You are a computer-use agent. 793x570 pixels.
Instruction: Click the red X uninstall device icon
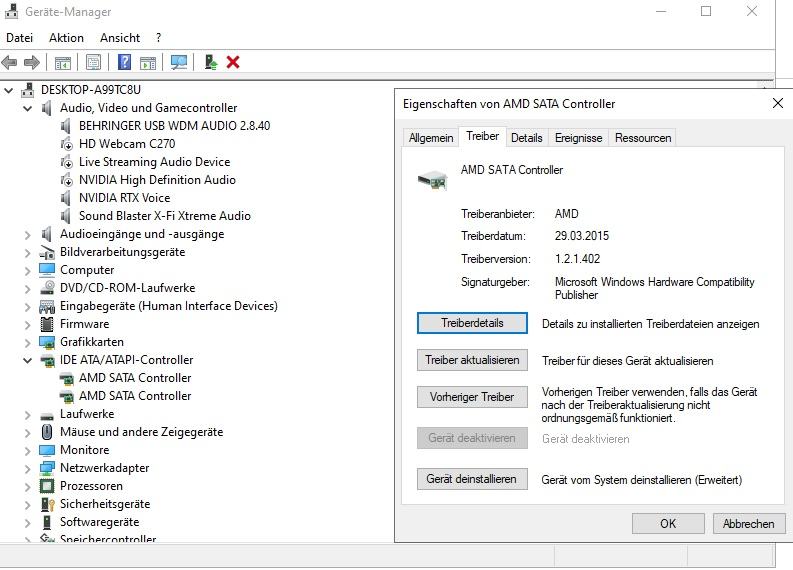233,62
